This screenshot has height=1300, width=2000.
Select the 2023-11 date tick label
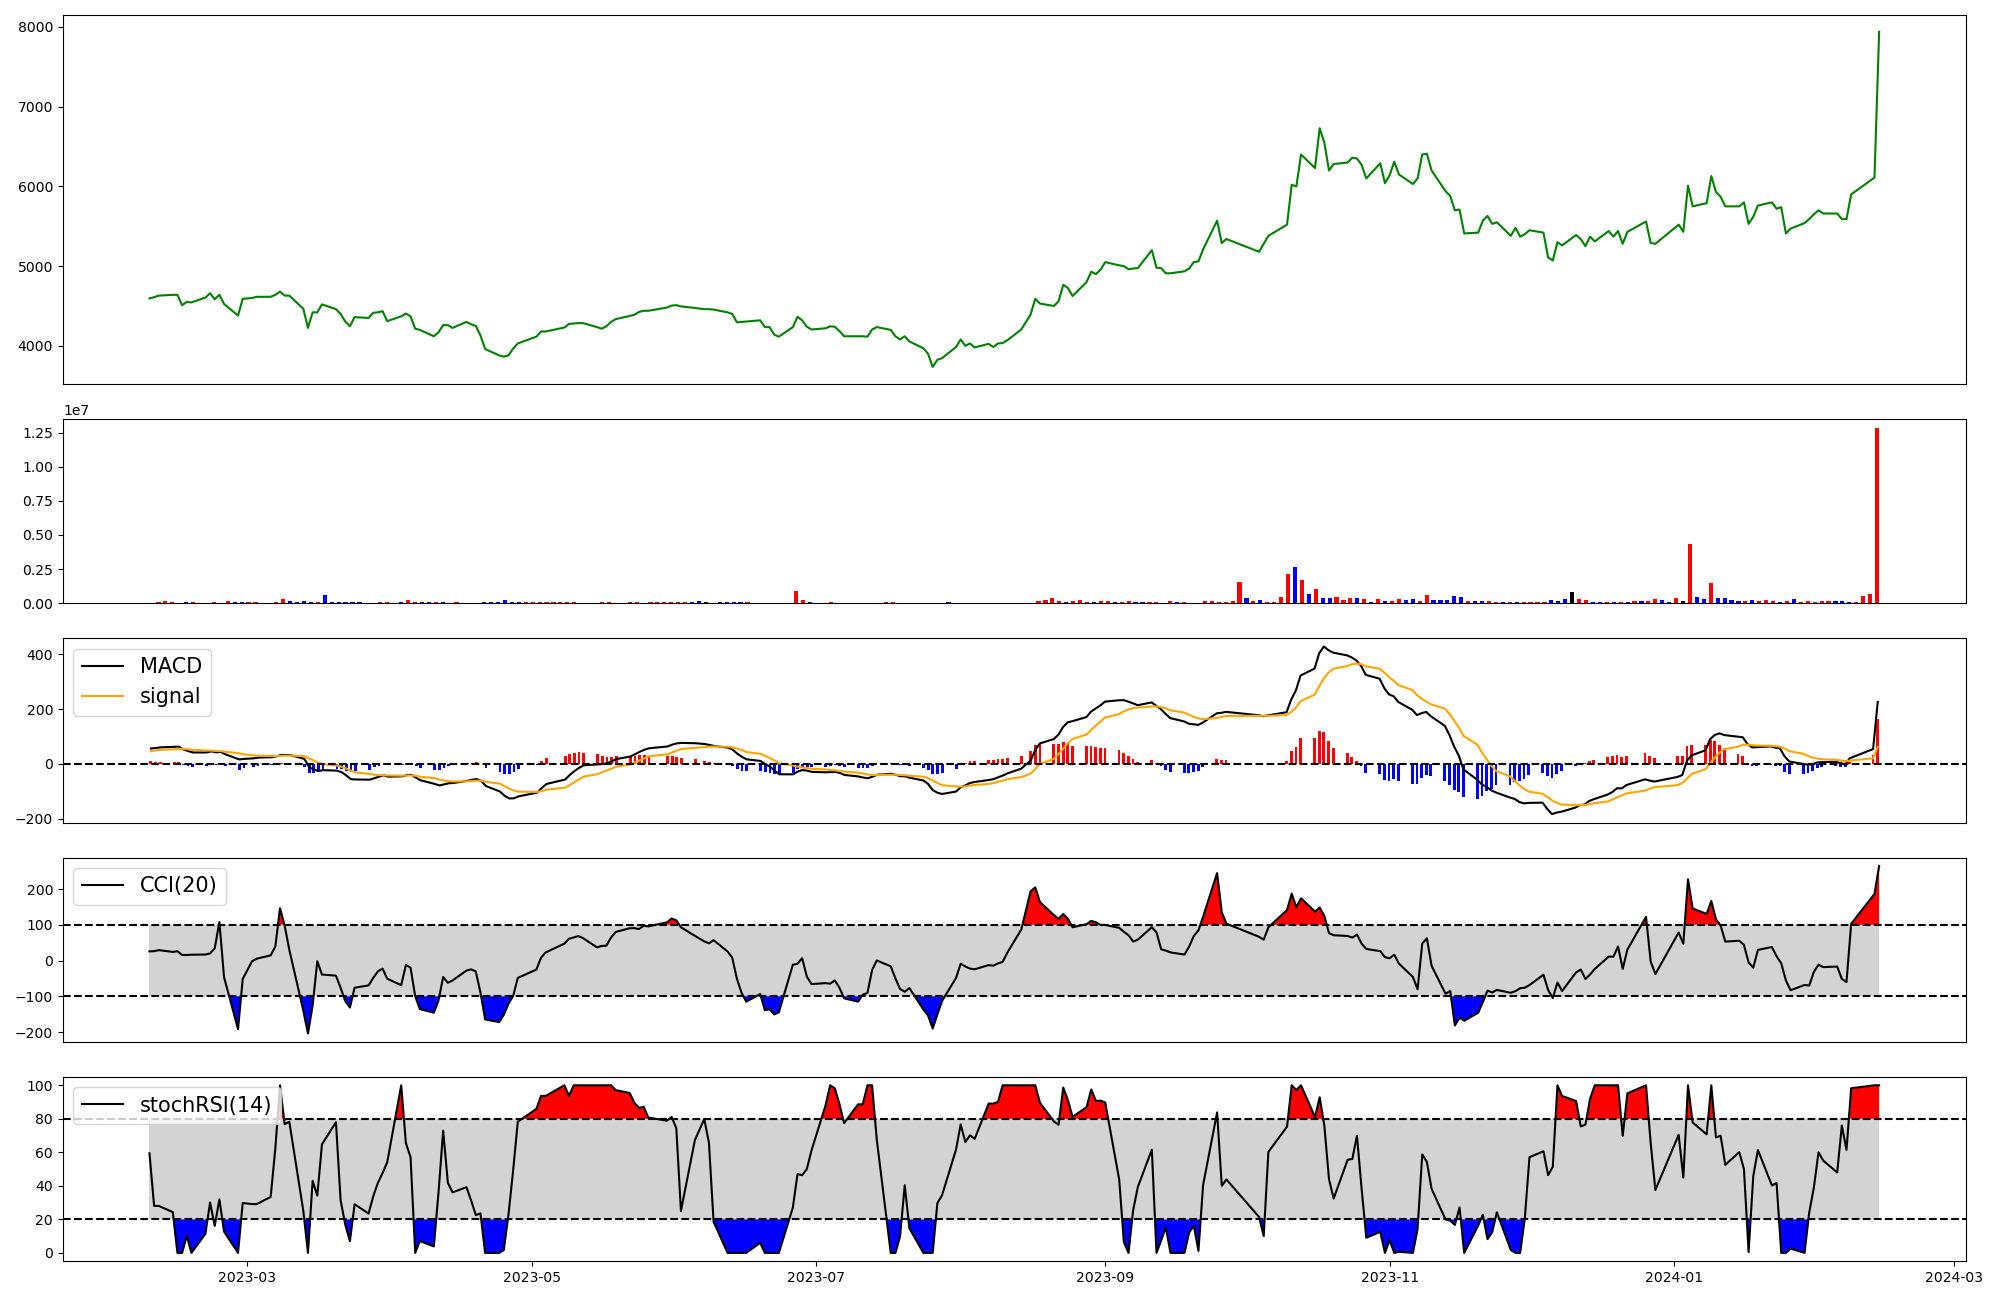click(x=1390, y=1277)
